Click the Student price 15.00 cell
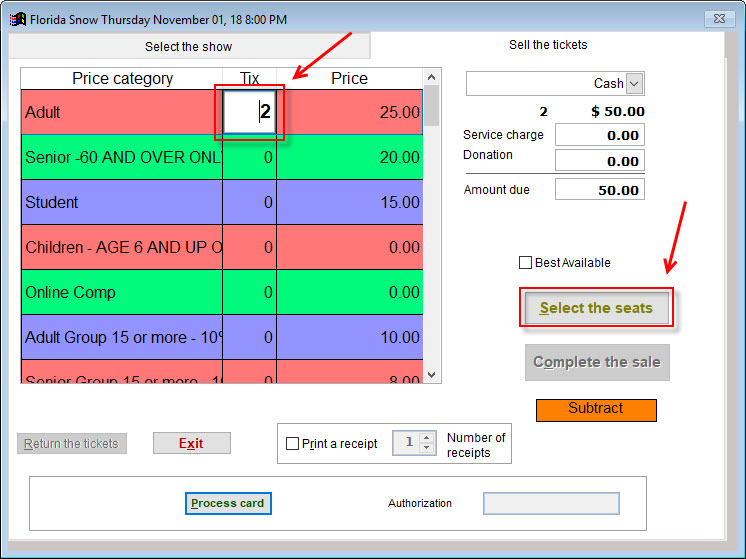The image size is (746, 559). [x=350, y=202]
